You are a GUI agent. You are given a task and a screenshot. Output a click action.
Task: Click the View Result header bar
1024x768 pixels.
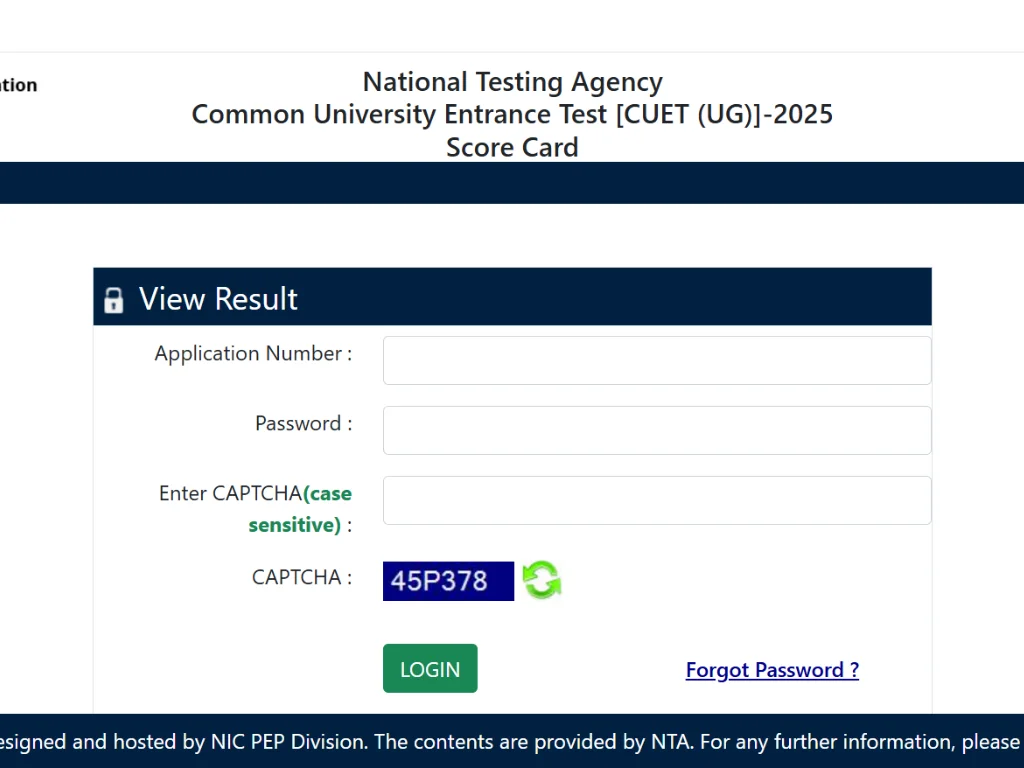[x=512, y=296]
